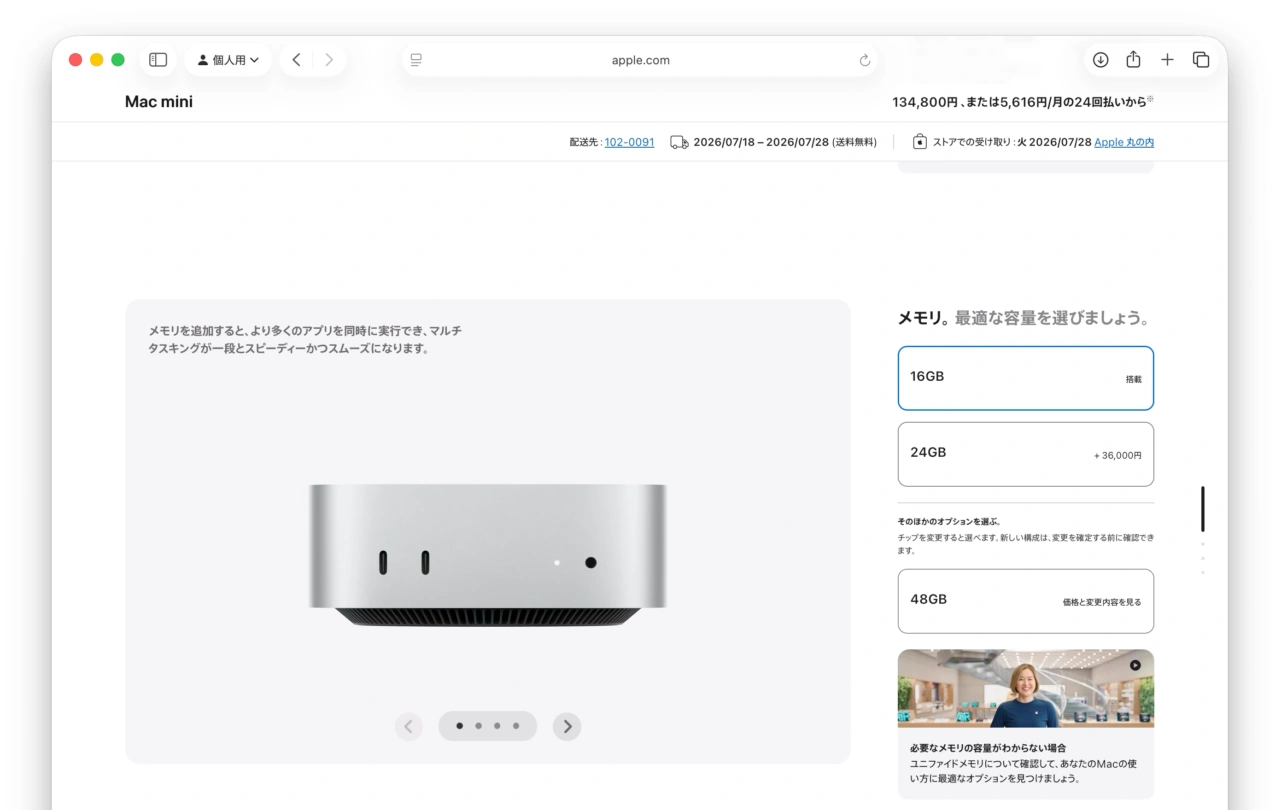Image resolution: width=1280 pixels, height=810 pixels.
Task: Select third gallery pagination dot
Action: (497, 726)
